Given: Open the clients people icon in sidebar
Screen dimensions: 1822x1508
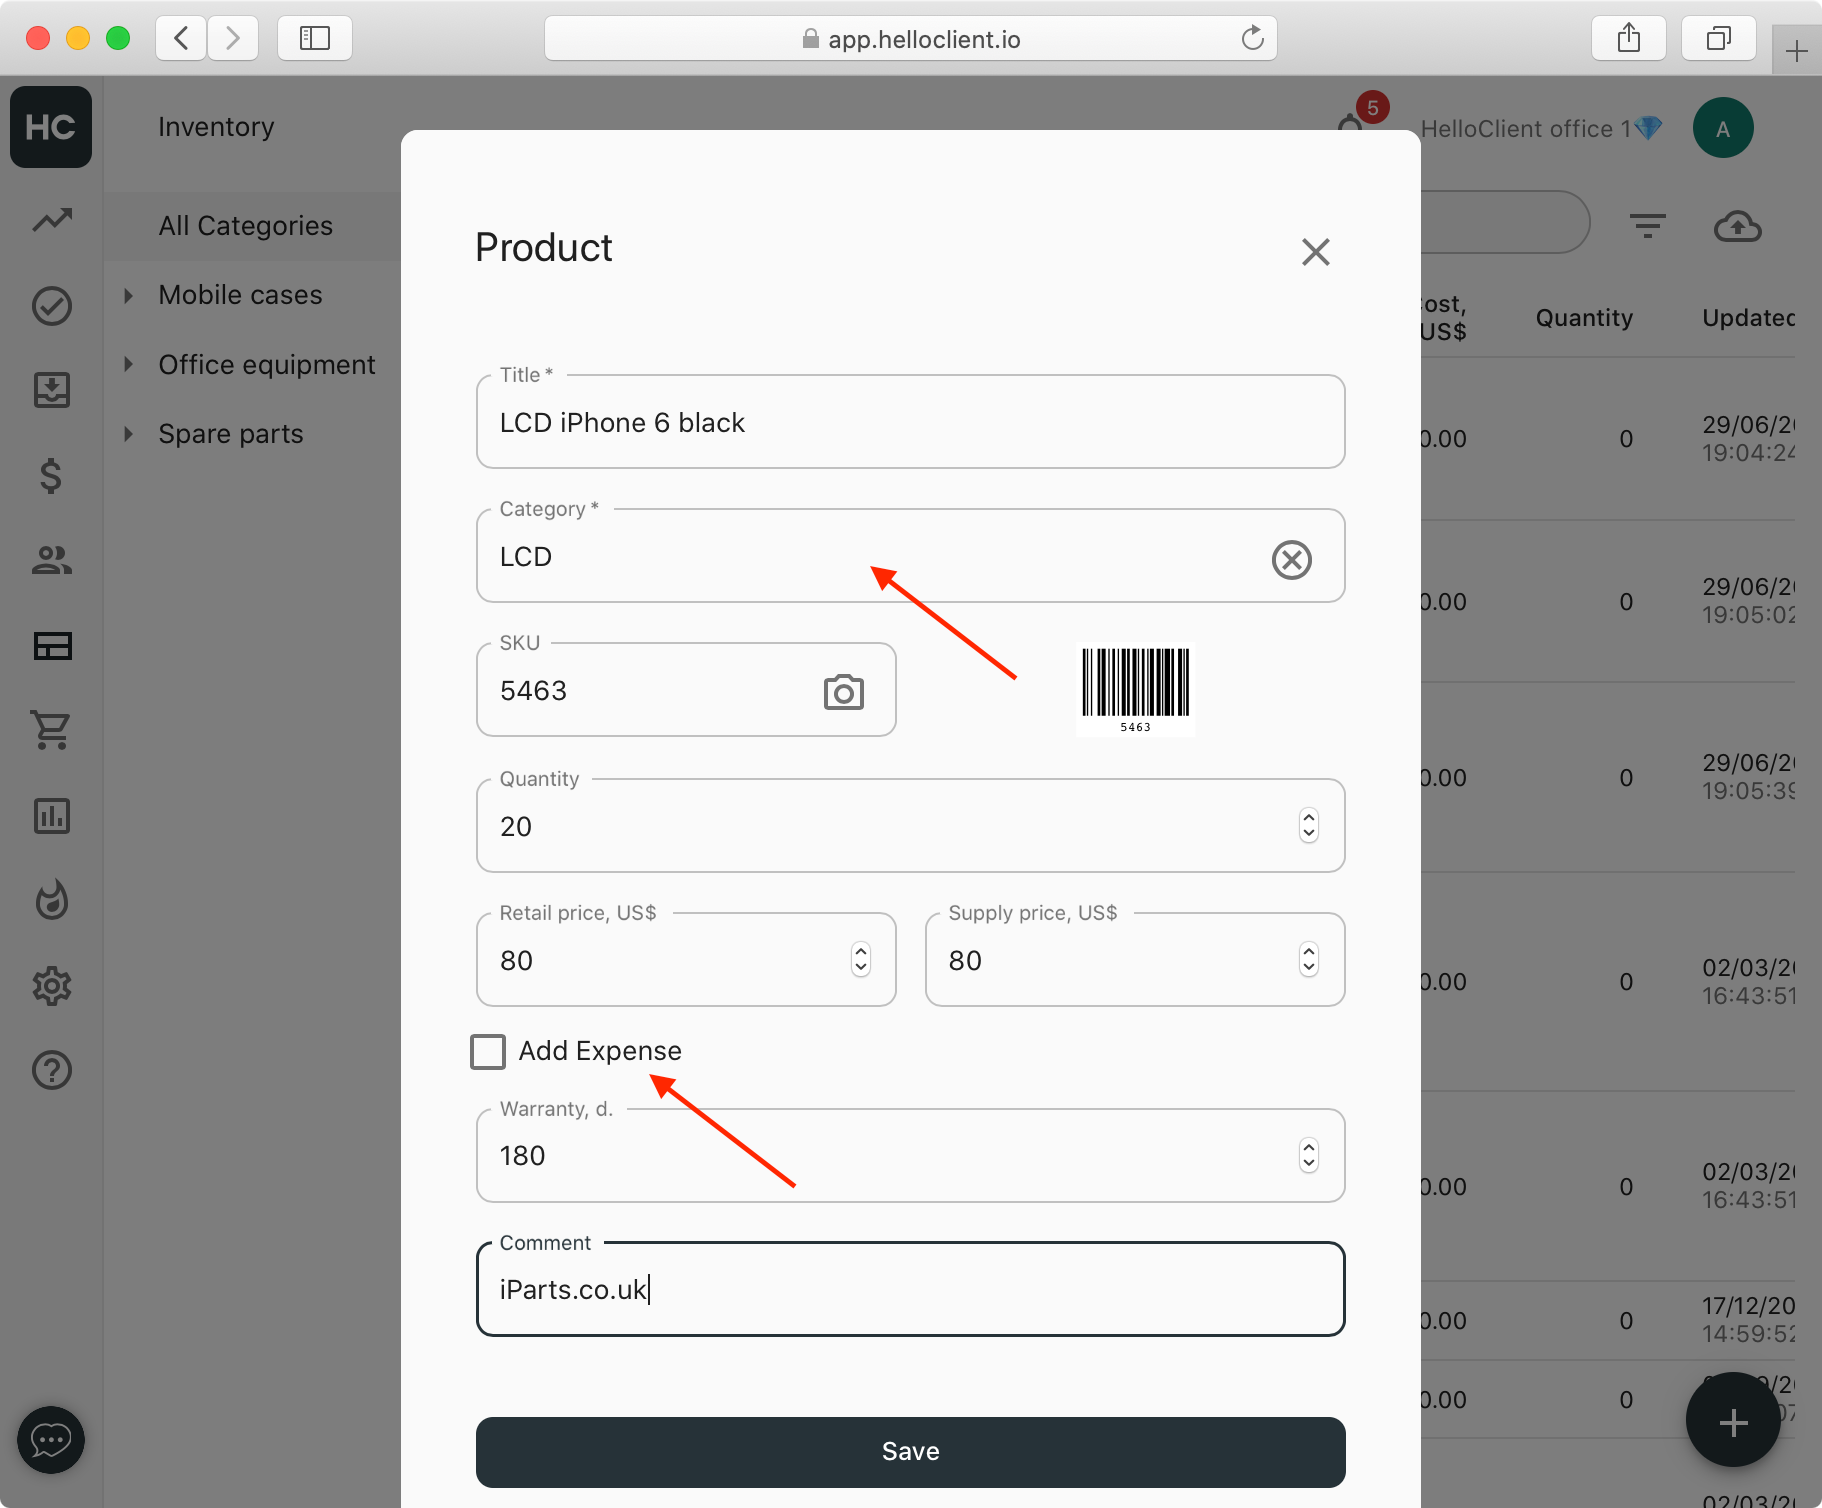Looking at the screenshot, I should (x=52, y=560).
